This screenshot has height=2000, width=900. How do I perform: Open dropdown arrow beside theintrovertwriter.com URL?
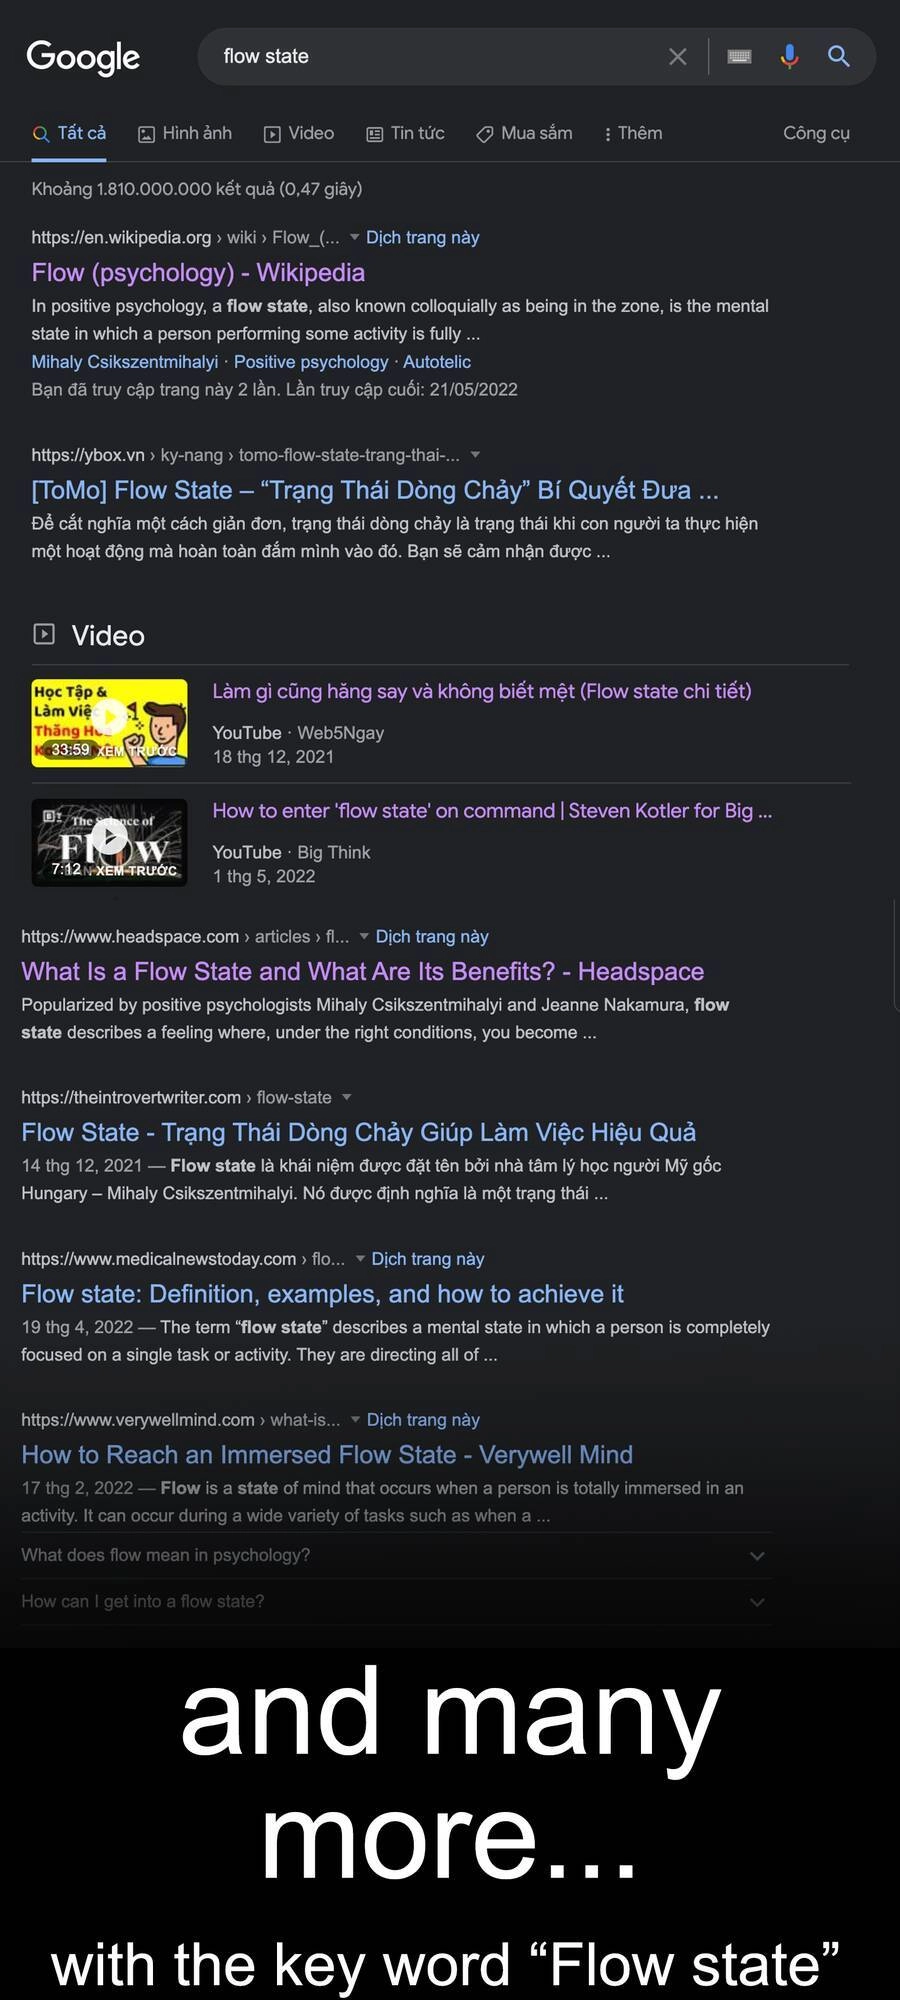(347, 1097)
